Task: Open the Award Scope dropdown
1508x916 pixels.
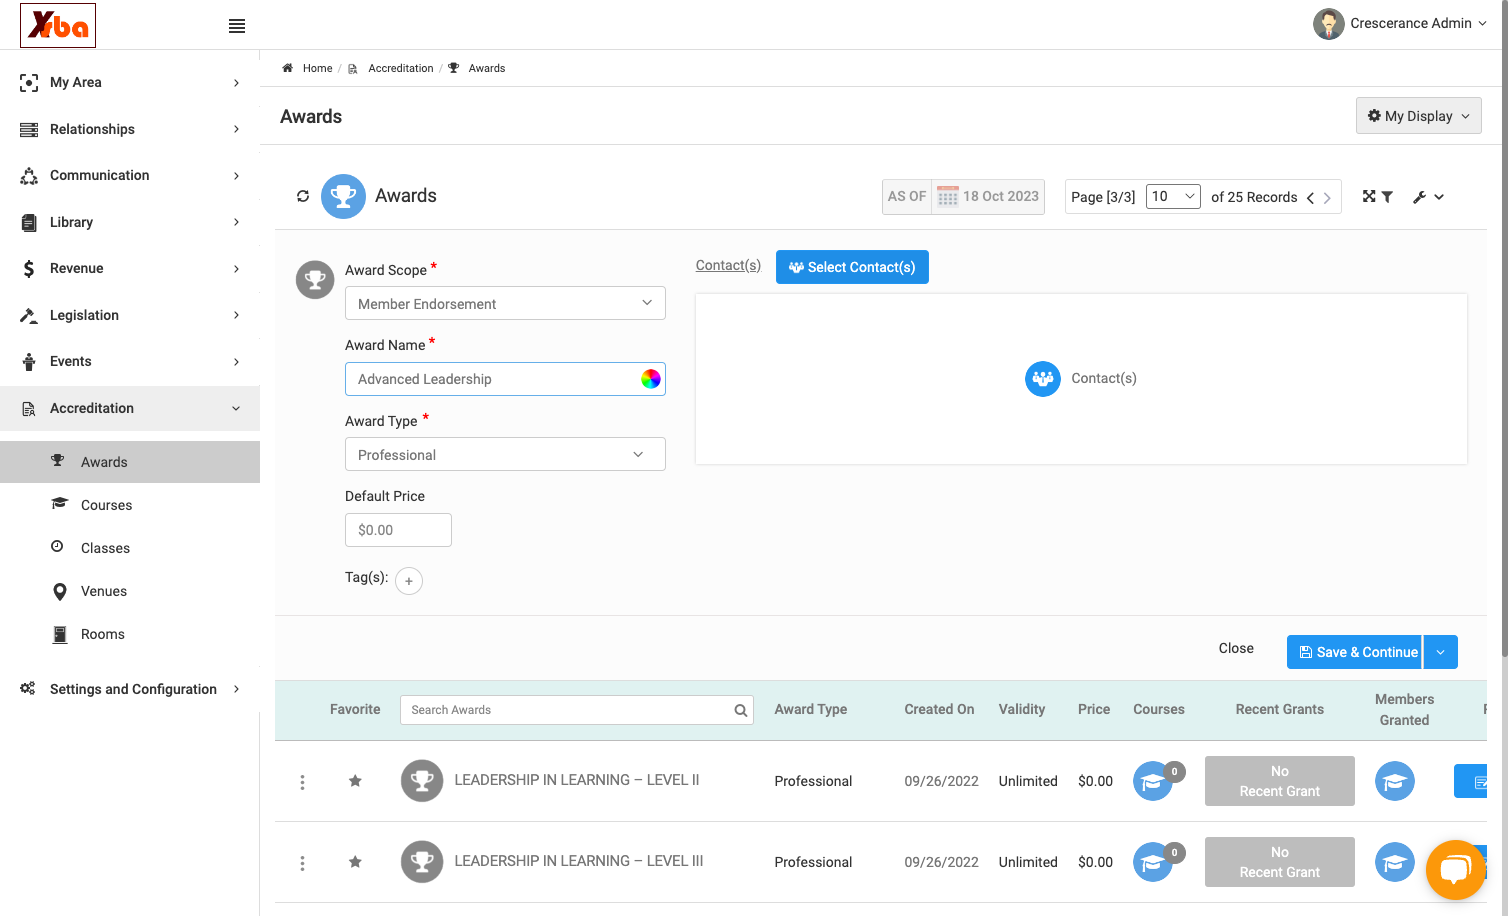Action: point(505,304)
